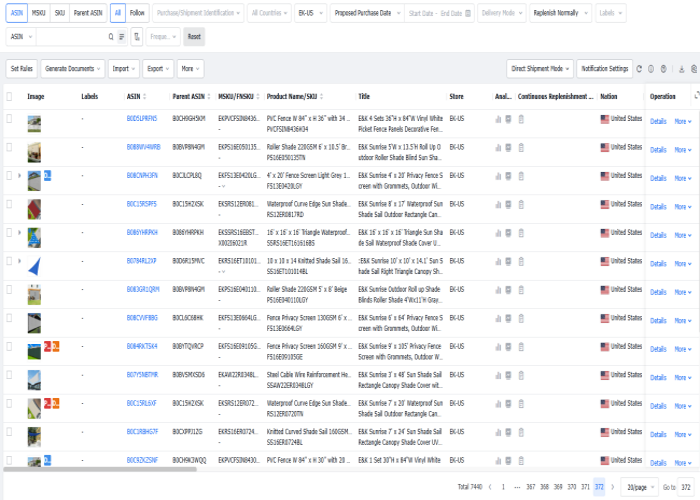Open the 20/page size selector
700x500 pixels.
(x=640, y=487)
